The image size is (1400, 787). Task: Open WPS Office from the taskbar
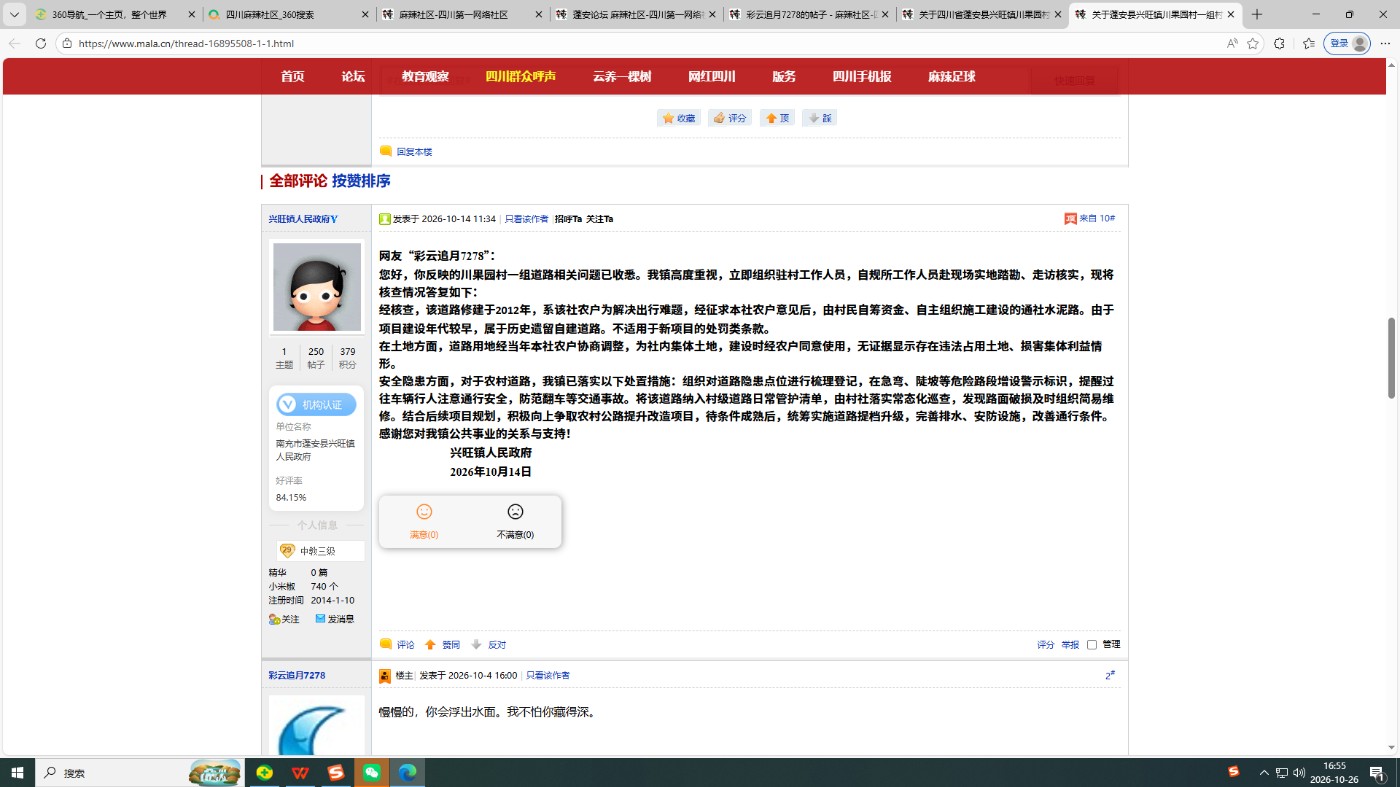coord(300,773)
